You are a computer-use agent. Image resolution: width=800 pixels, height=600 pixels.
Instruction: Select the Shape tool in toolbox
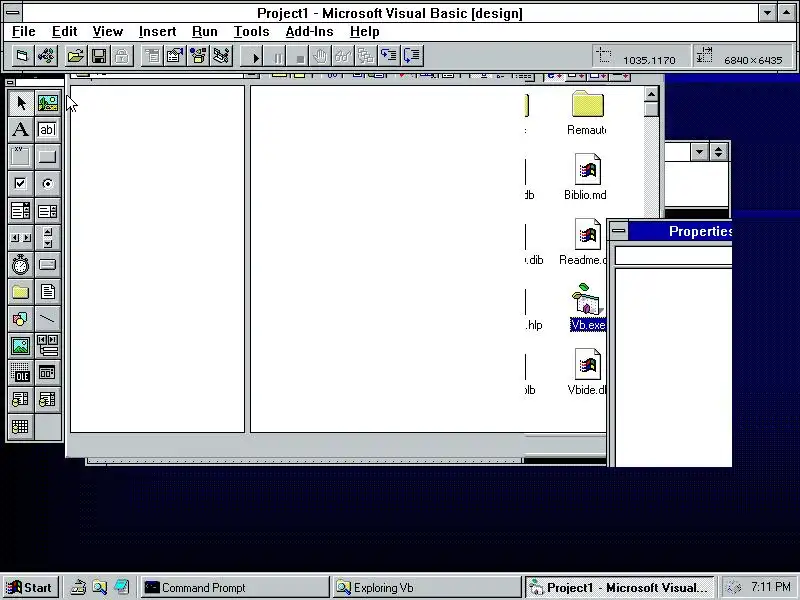point(21,319)
